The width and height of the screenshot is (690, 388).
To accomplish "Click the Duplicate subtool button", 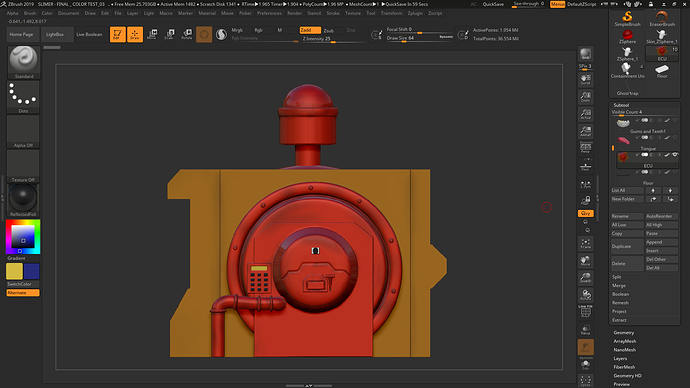I will [627, 246].
